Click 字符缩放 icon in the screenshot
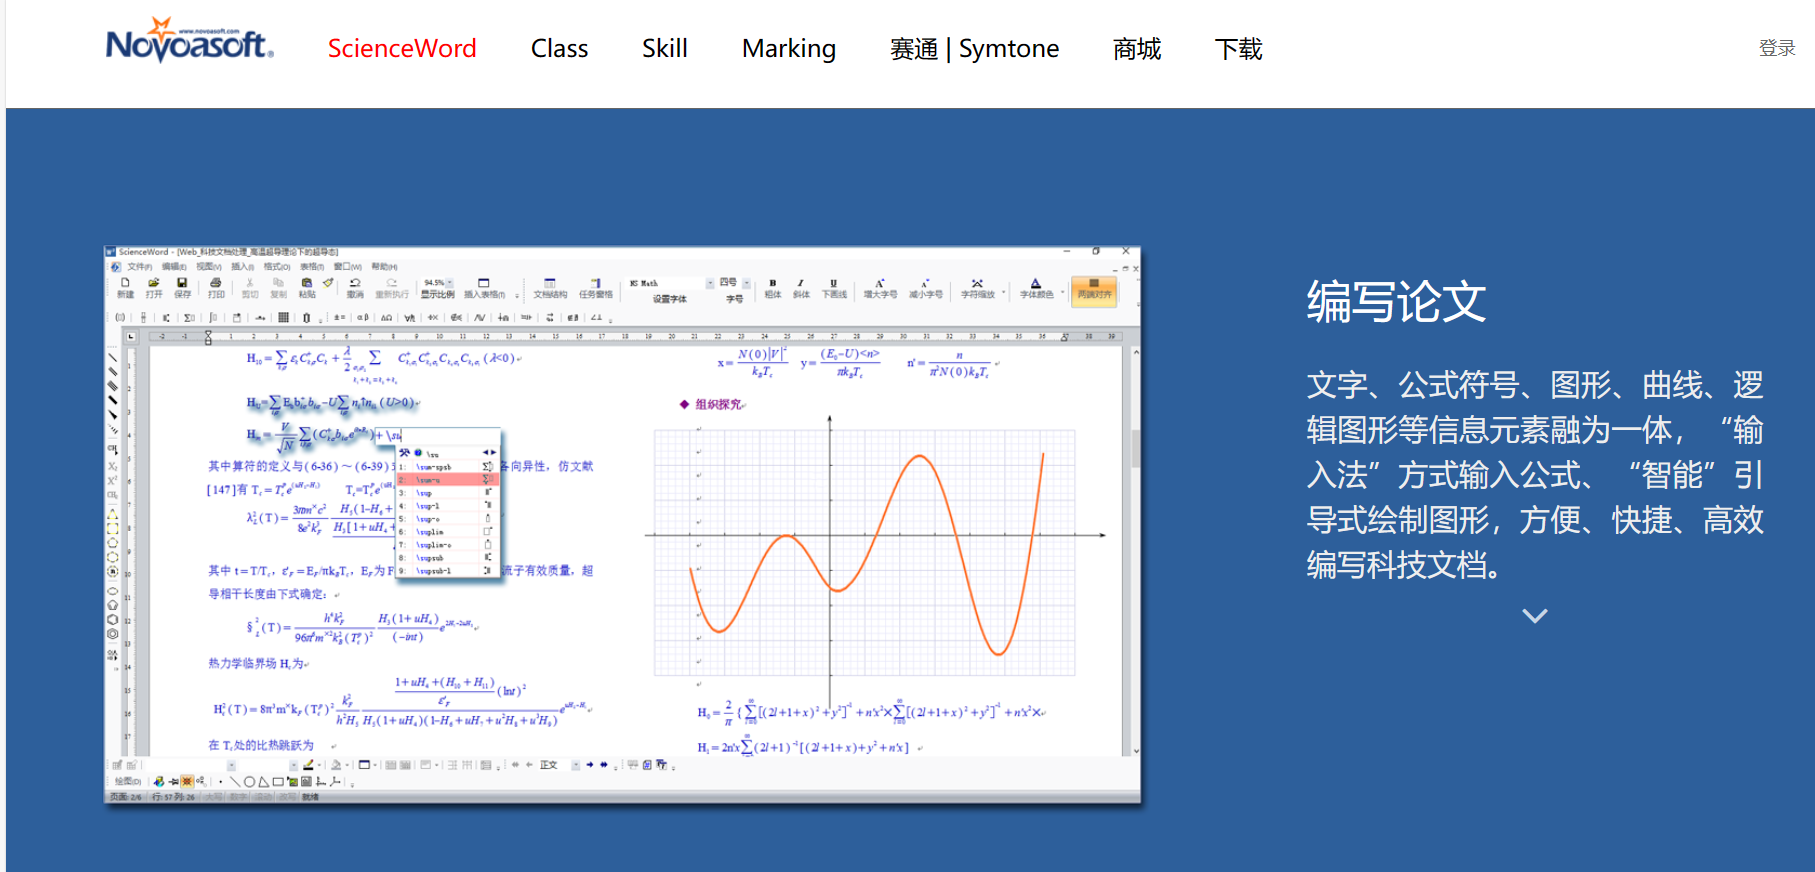 [978, 288]
